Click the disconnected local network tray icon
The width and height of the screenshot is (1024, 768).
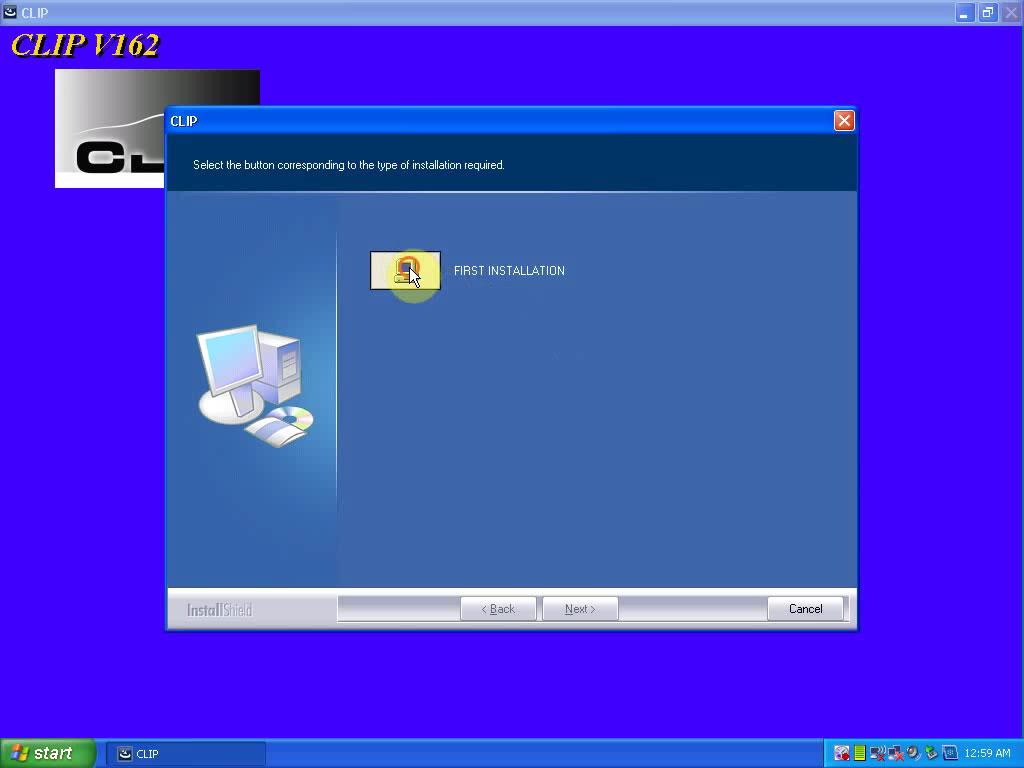point(895,753)
